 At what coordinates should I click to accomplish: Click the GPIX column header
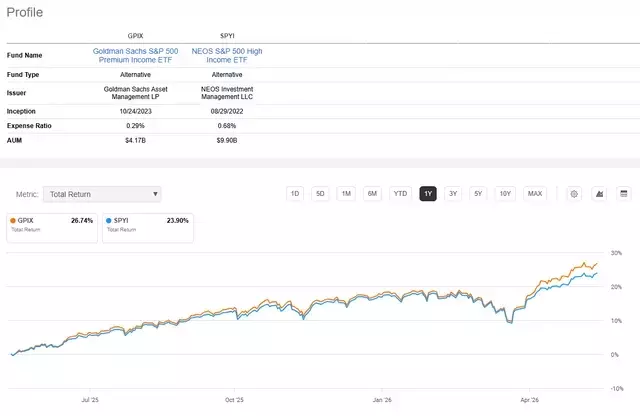point(136,36)
